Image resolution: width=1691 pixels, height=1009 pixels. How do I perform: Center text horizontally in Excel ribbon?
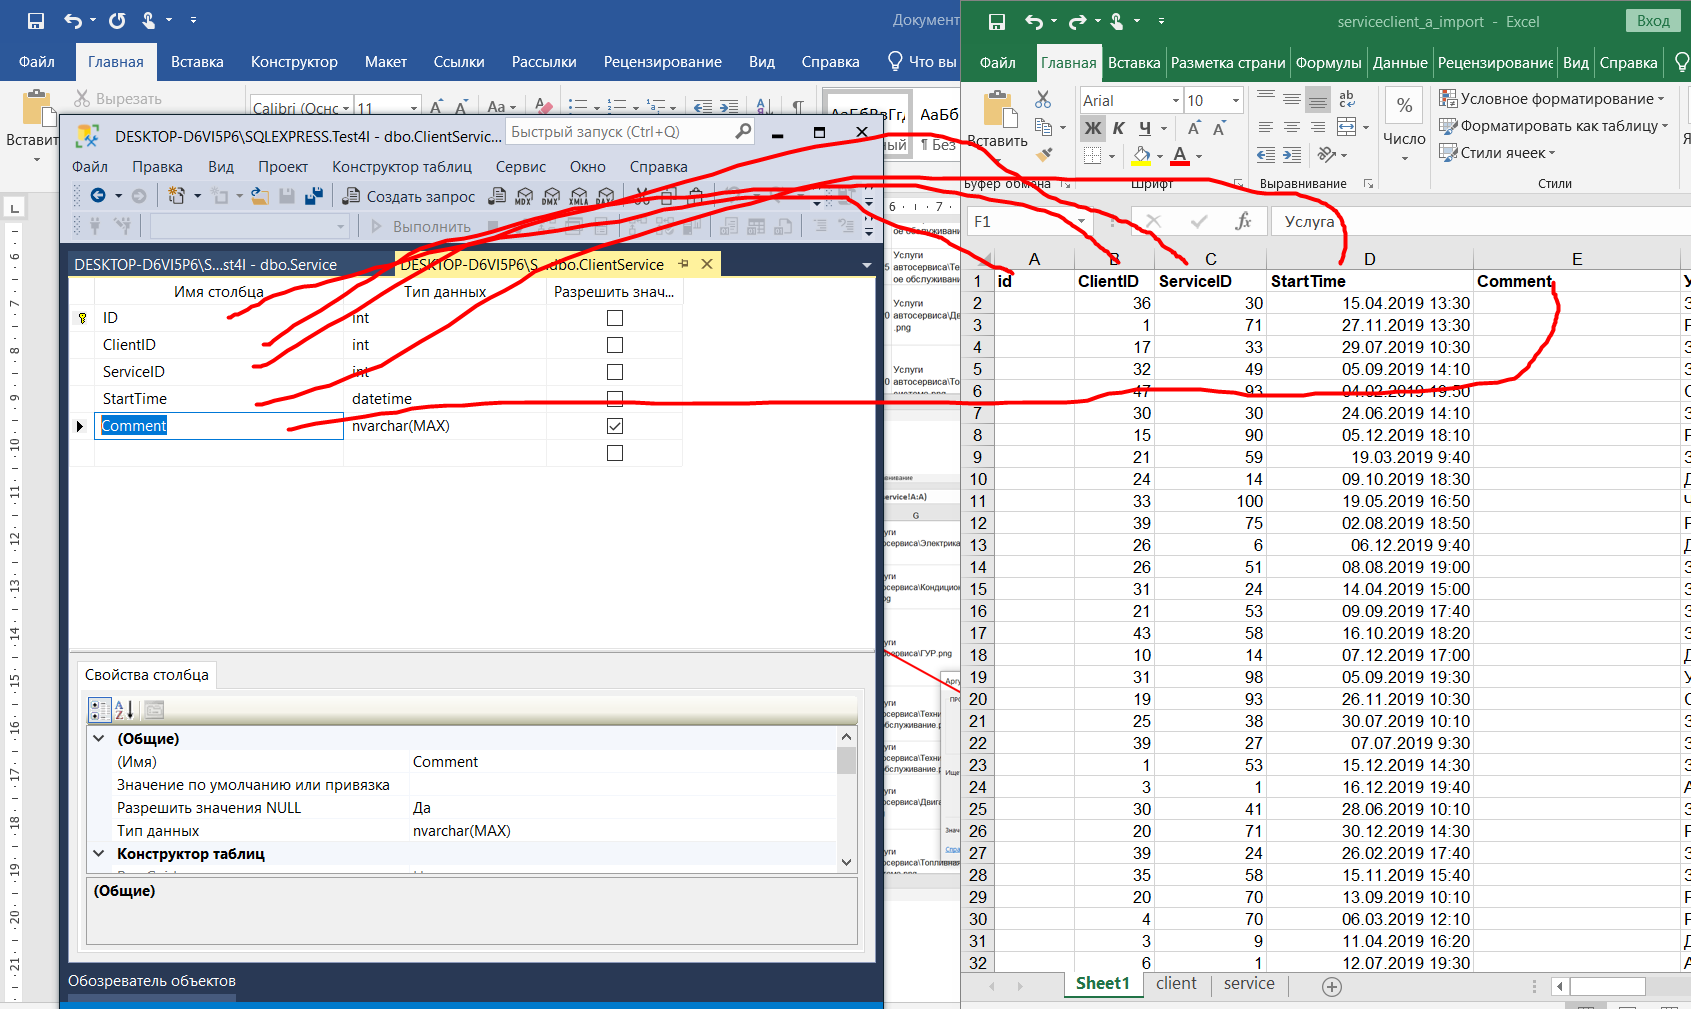1292,127
